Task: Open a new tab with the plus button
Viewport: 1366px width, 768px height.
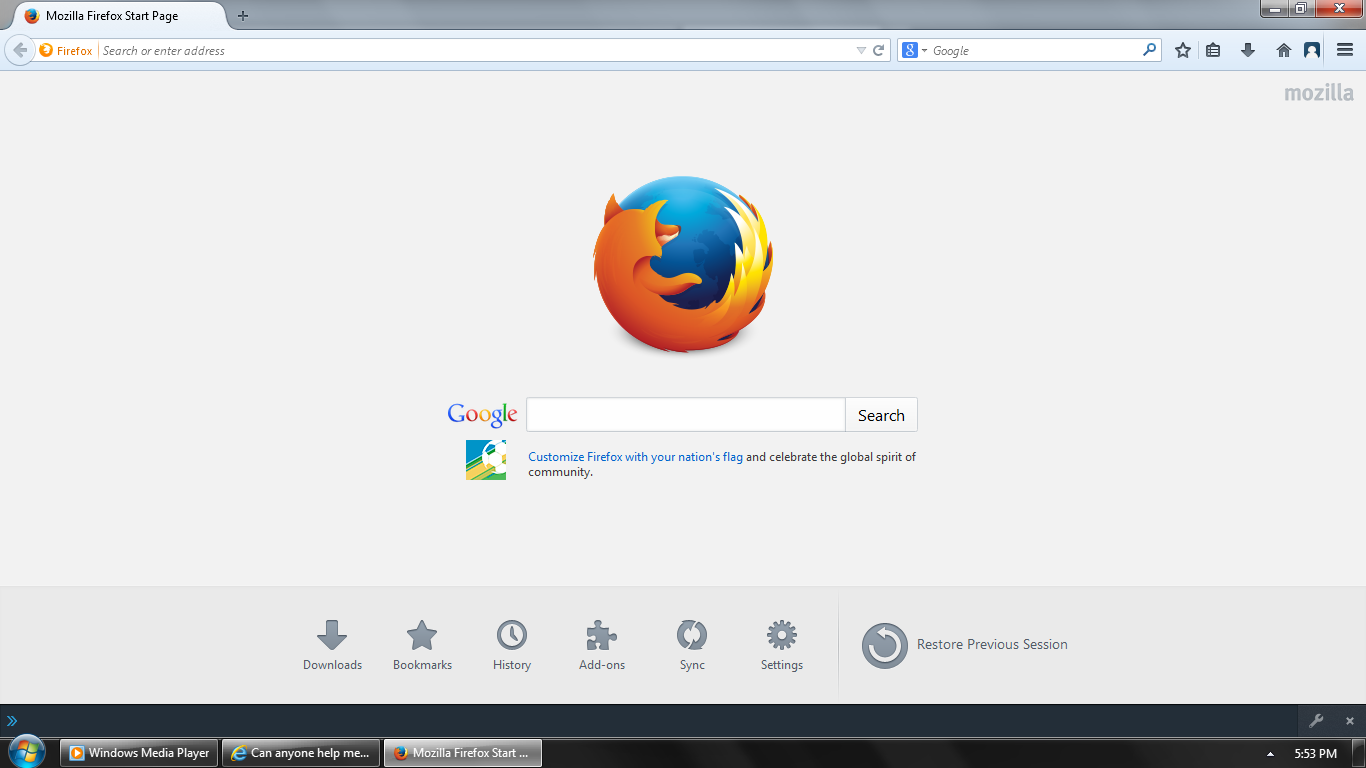Action: 243,16
